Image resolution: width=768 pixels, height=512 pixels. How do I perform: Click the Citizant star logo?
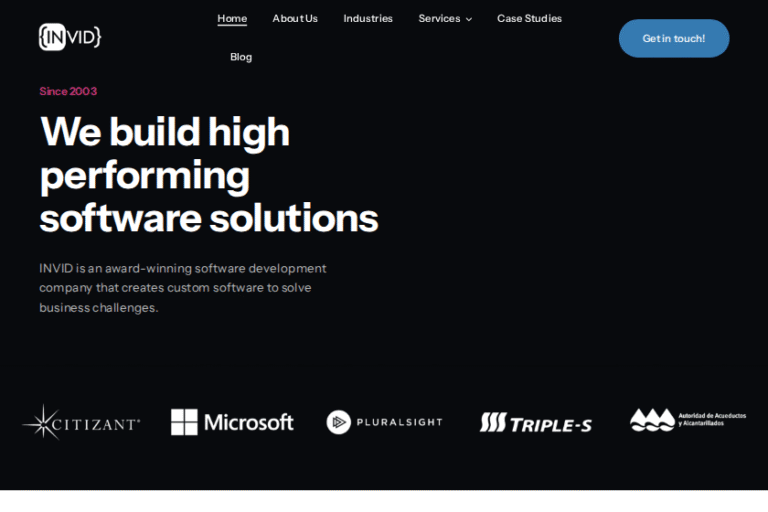(43, 422)
